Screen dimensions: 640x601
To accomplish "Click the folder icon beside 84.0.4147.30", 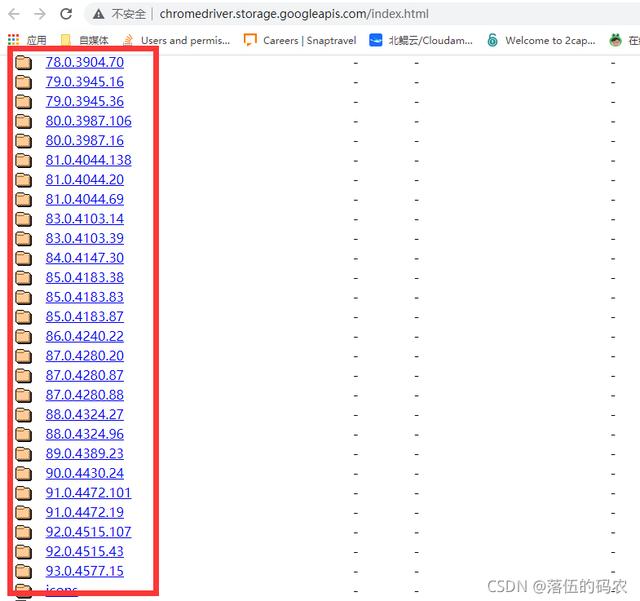I will tap(24, 258).
